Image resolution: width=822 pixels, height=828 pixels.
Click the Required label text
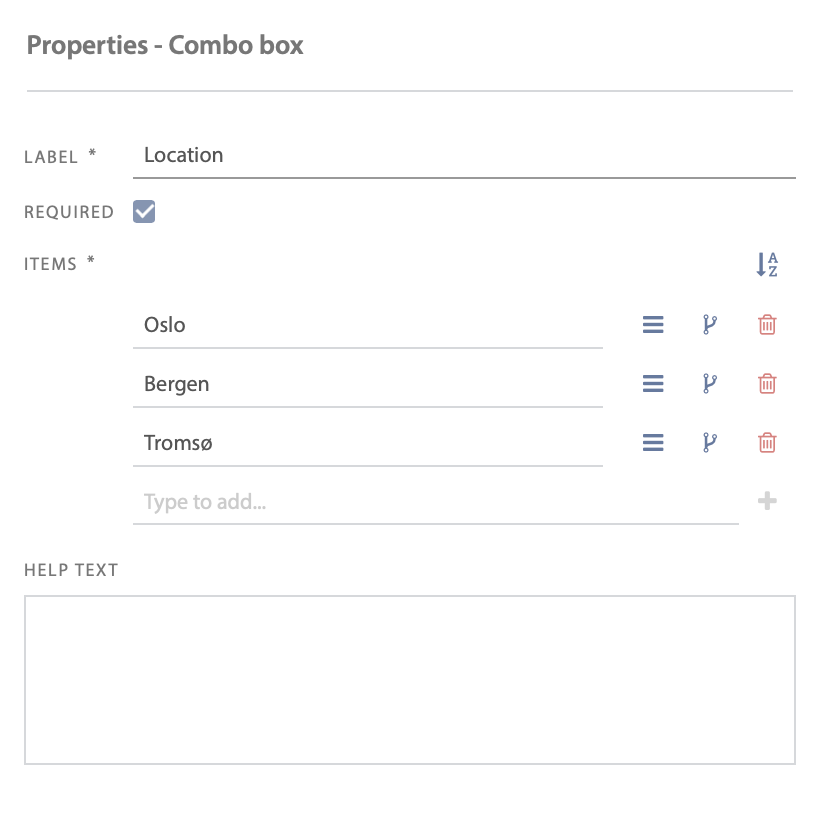click(69, 212)
